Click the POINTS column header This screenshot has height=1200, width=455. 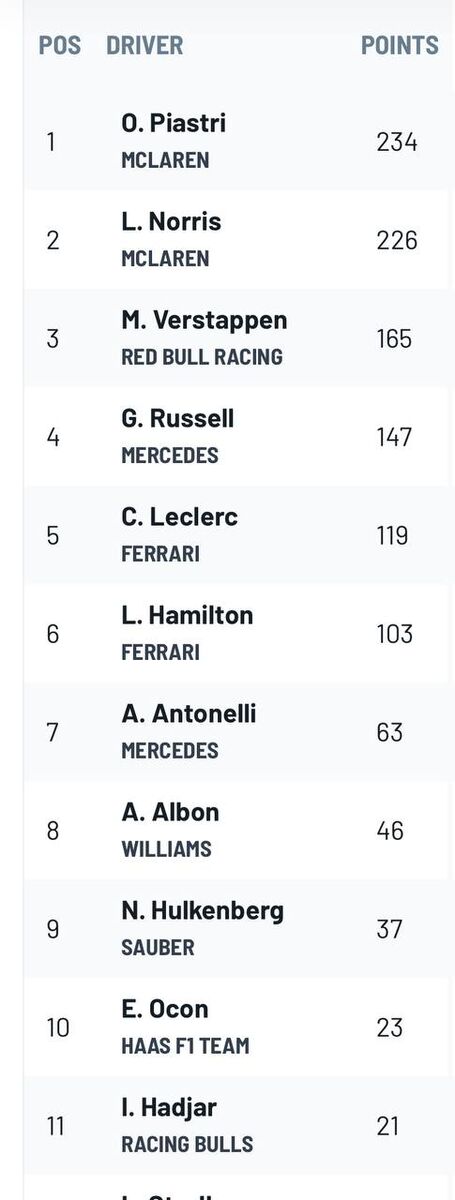point(400,46)
